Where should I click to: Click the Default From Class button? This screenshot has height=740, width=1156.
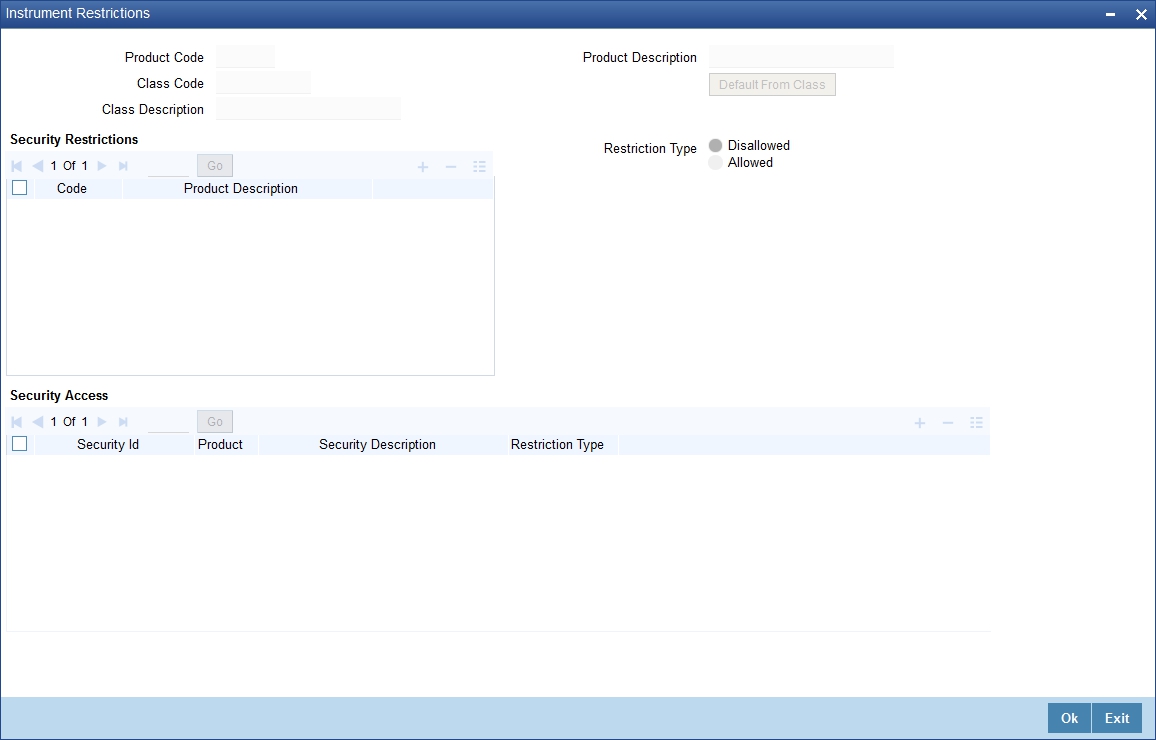[772, 85]
